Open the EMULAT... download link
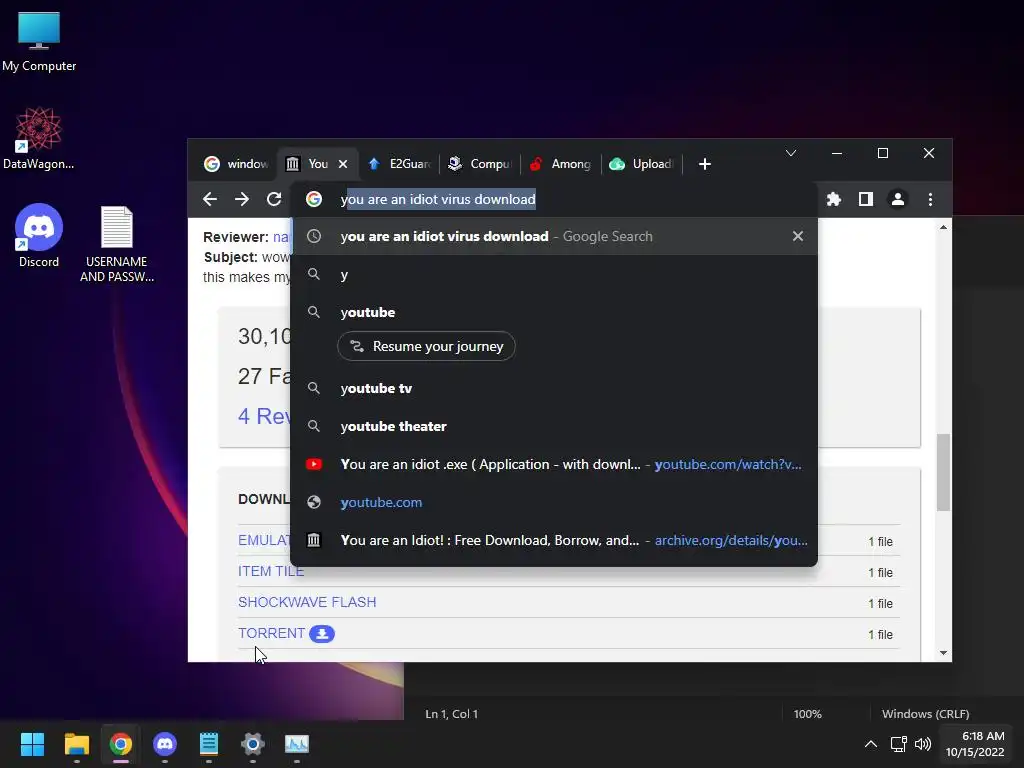Viewport: 1024px width, 768px height. pos(264,540)
